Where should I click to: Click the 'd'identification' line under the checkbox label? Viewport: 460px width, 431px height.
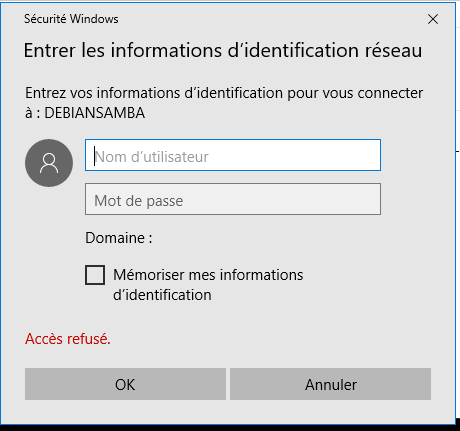click(x=162, y=295)
